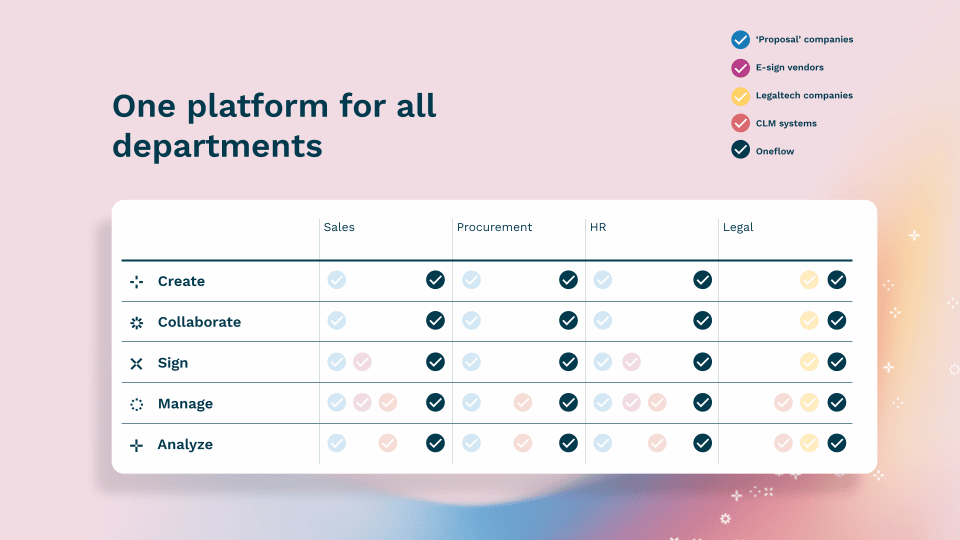Click the magenta E-sign vendors legend checkmark
This screenshot has height=540, width=960.
[x=740, y=68]
